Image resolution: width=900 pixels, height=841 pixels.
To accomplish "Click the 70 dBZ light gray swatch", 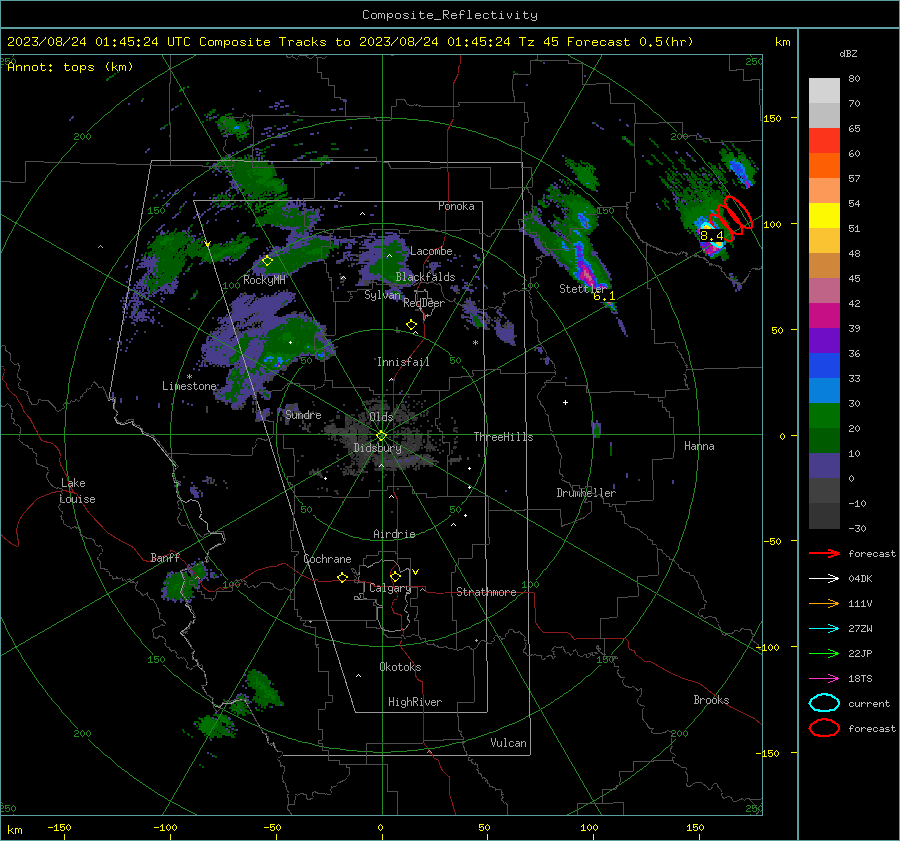I will click(824, 91).
